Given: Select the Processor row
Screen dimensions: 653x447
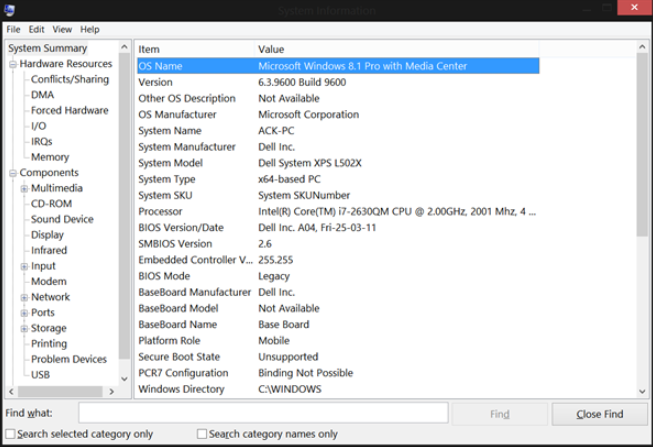Looking at the screenshot, I should pos(338,212).
